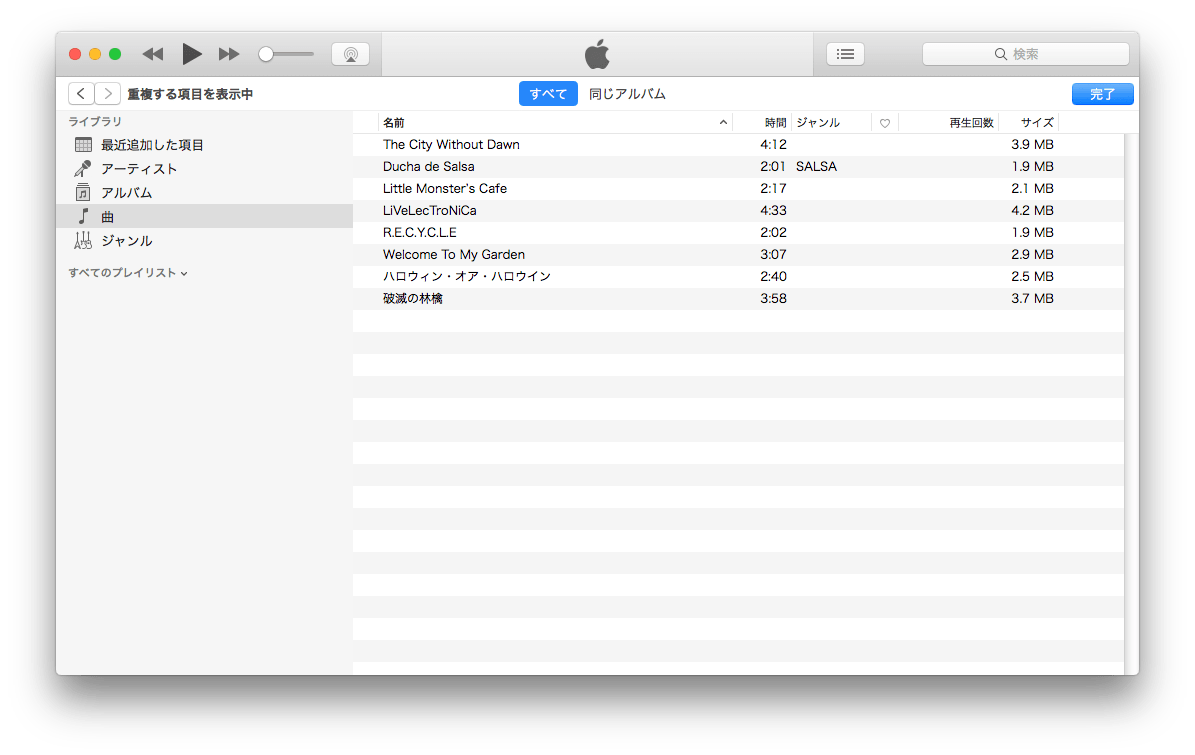Click the 検索 search field

(1025, 54)
